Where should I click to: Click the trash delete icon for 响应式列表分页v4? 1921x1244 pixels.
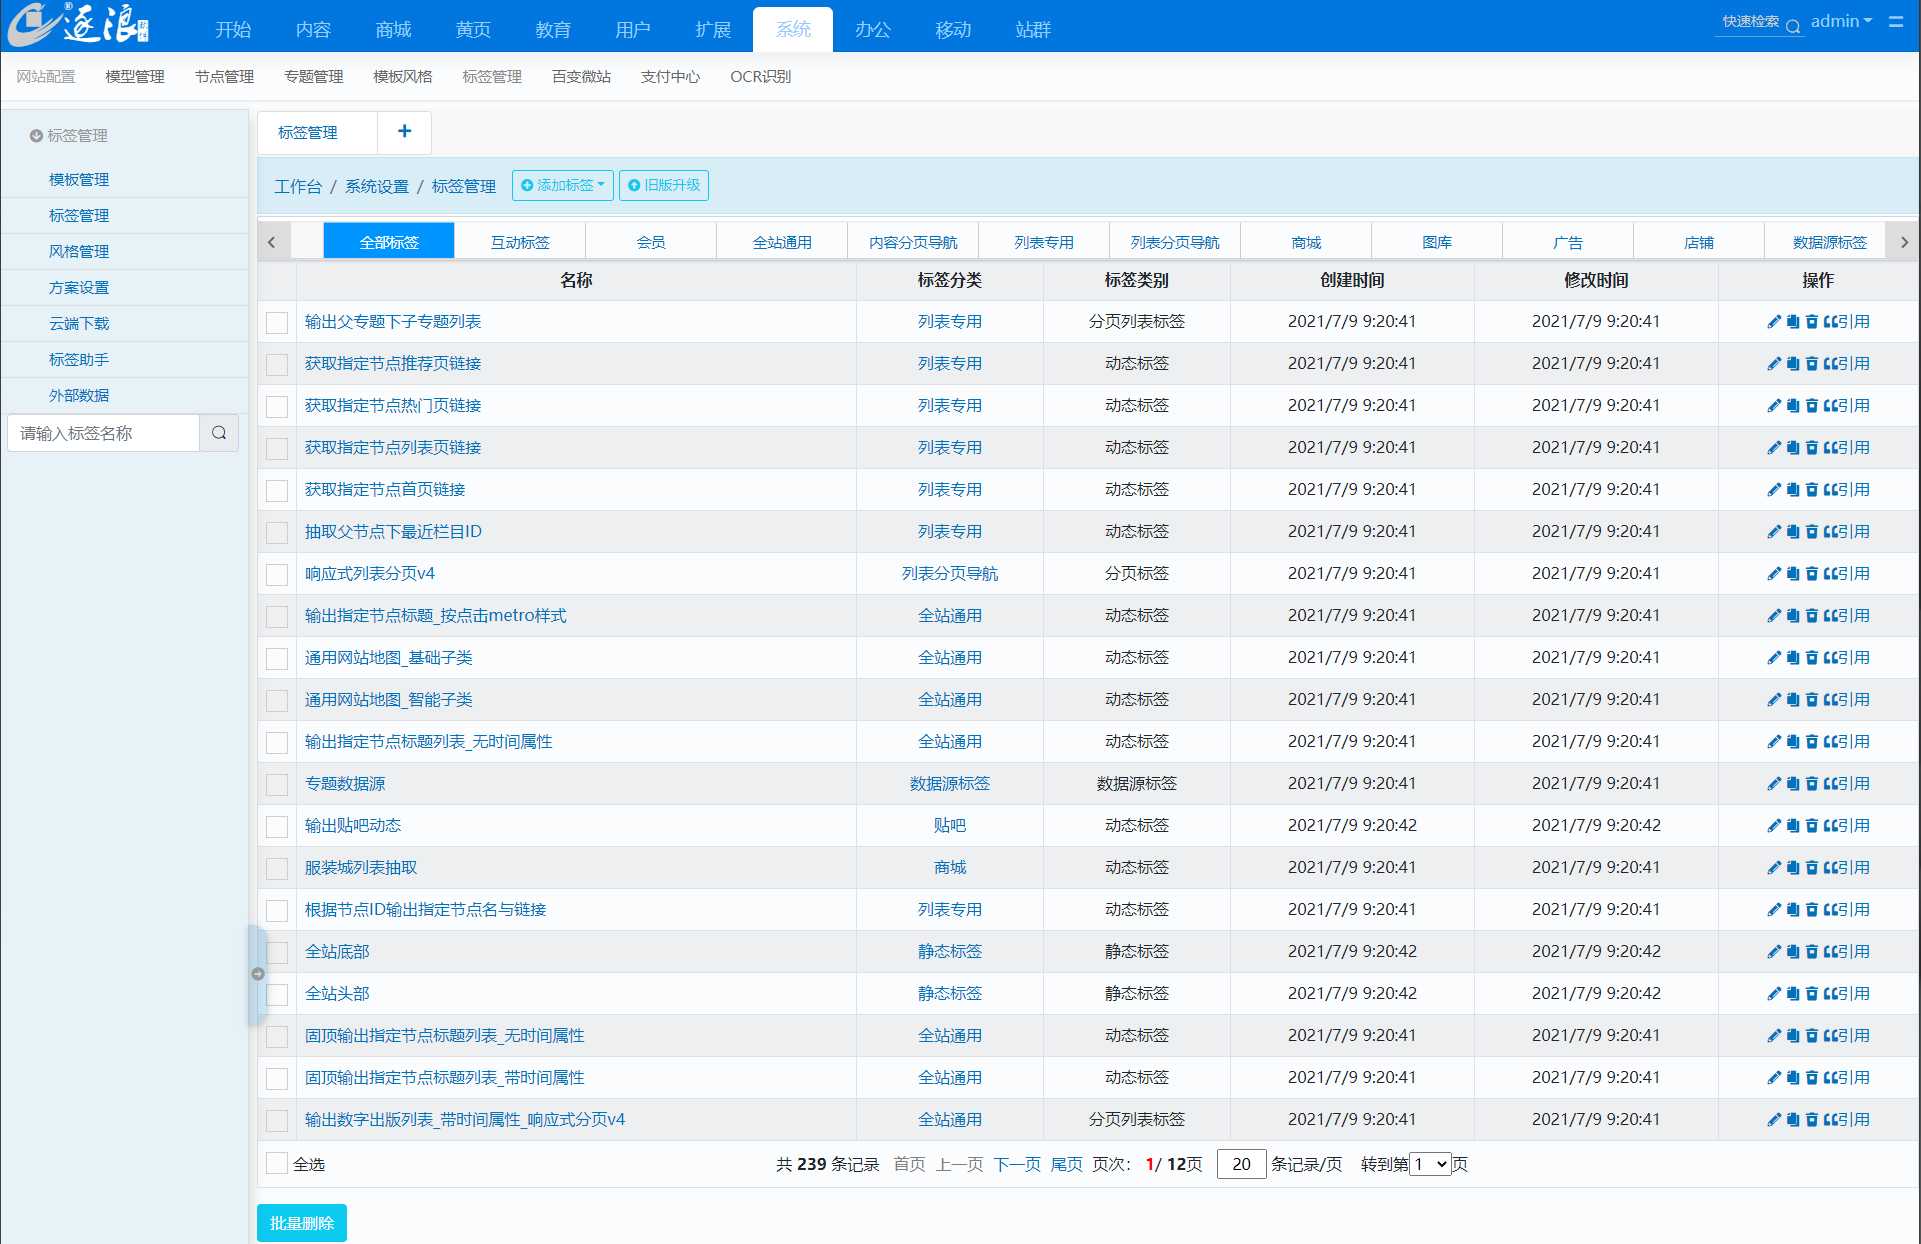pos(1811,574)
